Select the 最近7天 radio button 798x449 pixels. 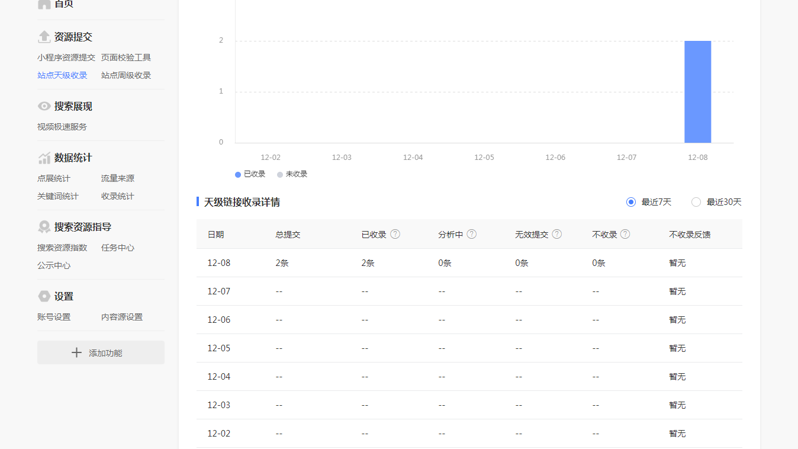[x=631, y=202]
